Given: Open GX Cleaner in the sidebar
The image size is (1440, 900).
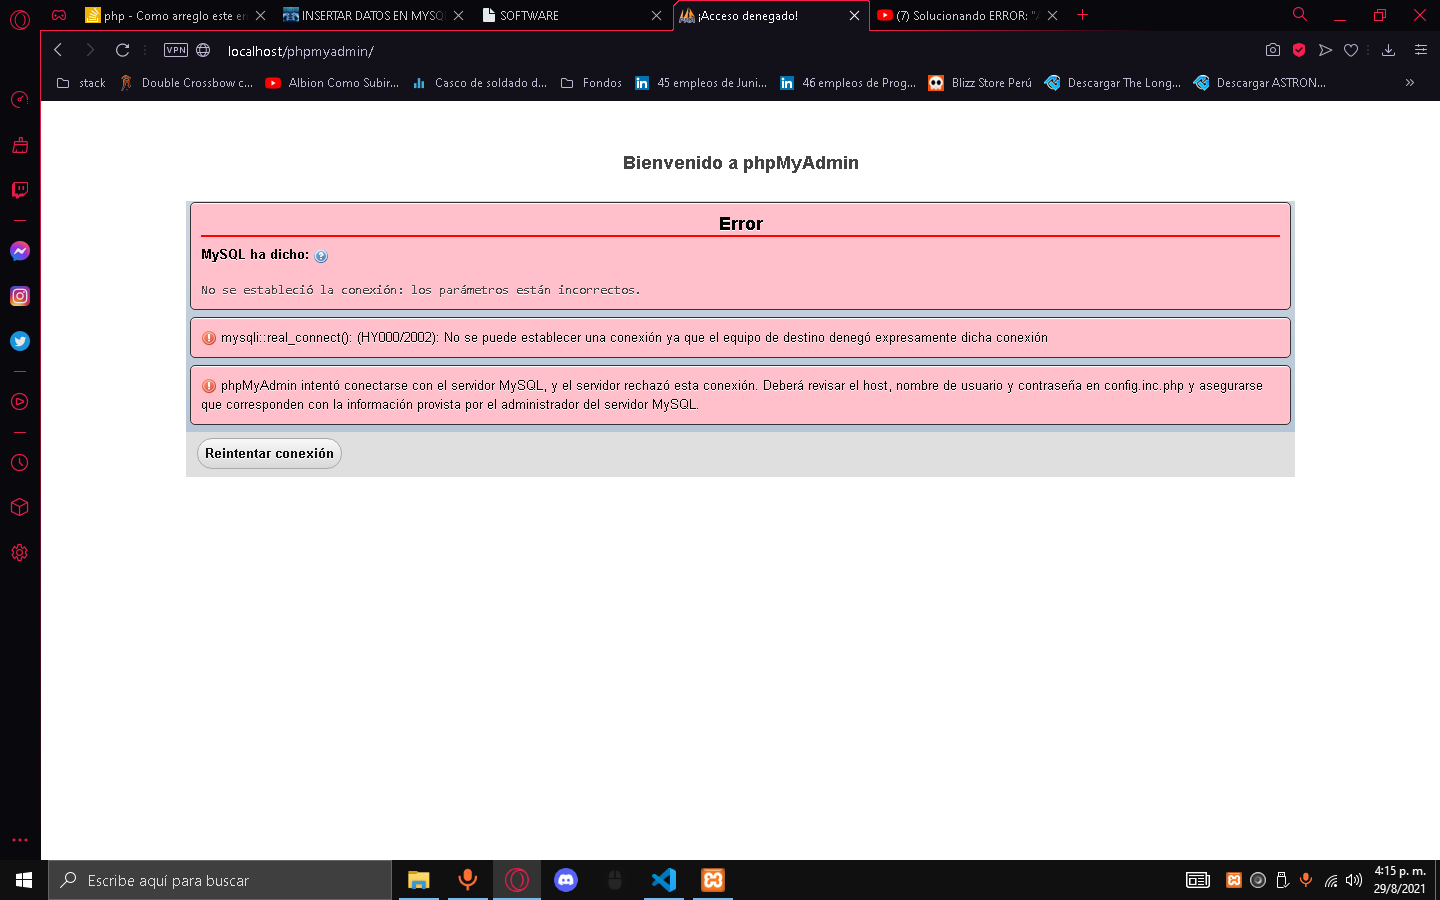Looking at the screenshot, I should [20, 145].
